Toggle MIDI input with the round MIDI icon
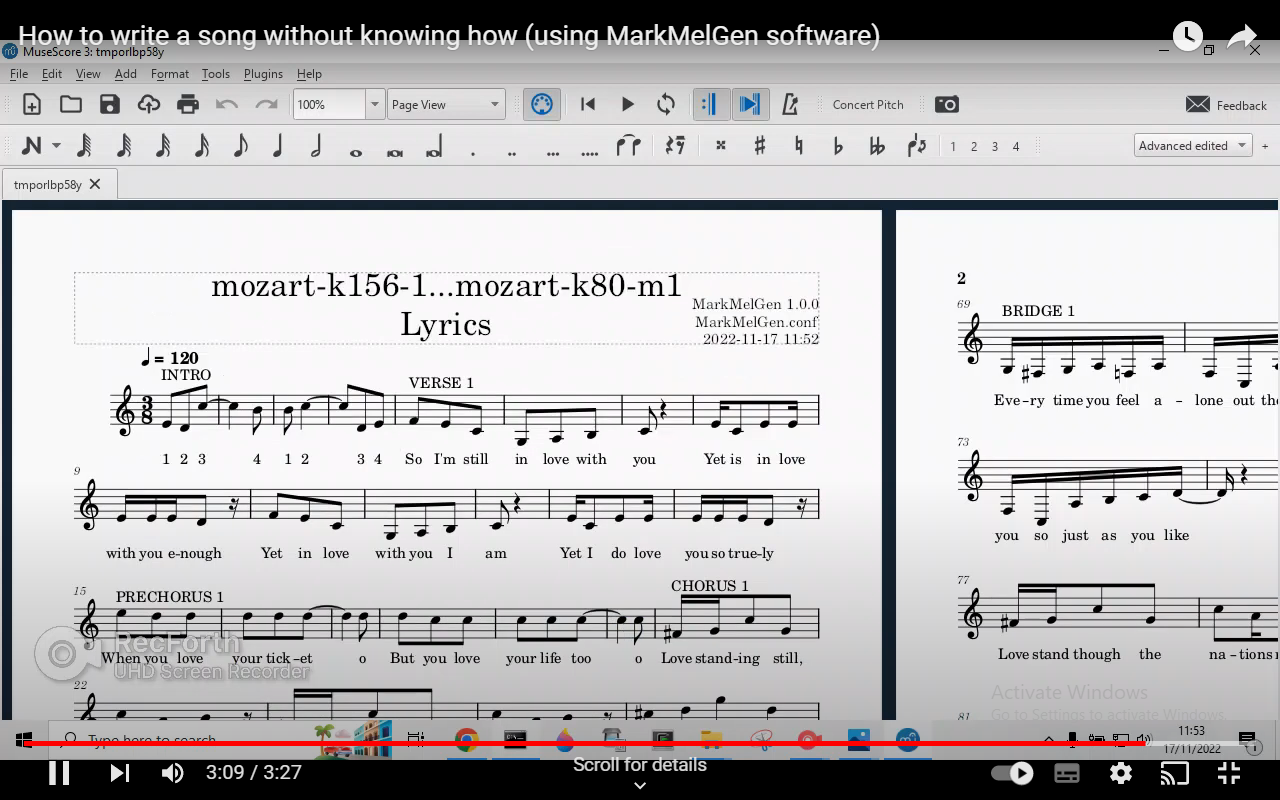 click(541, 104)
